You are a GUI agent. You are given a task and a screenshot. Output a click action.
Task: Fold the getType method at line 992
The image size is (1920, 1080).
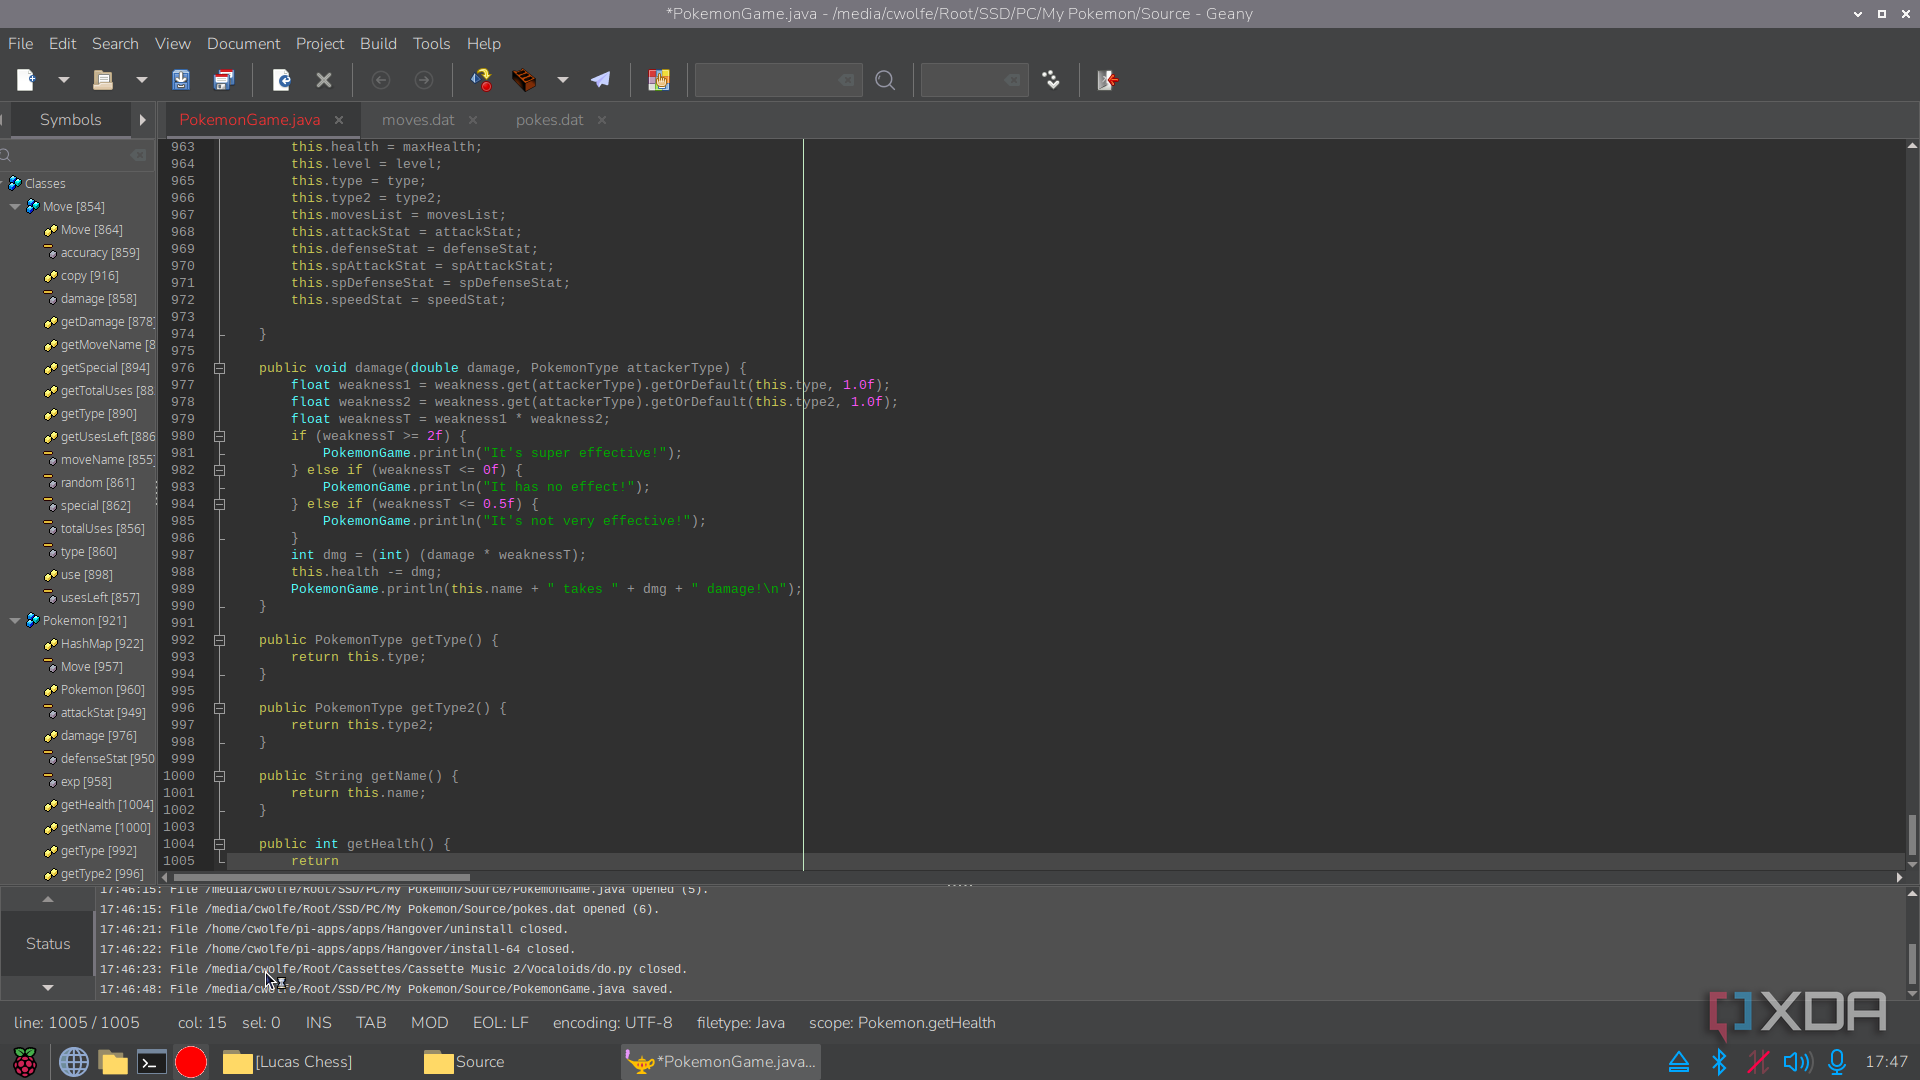pos(219,640)
